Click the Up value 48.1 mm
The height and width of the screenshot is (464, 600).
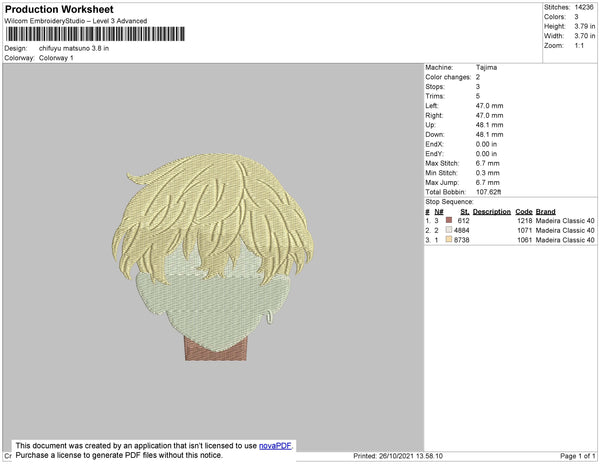coord(489,125)
